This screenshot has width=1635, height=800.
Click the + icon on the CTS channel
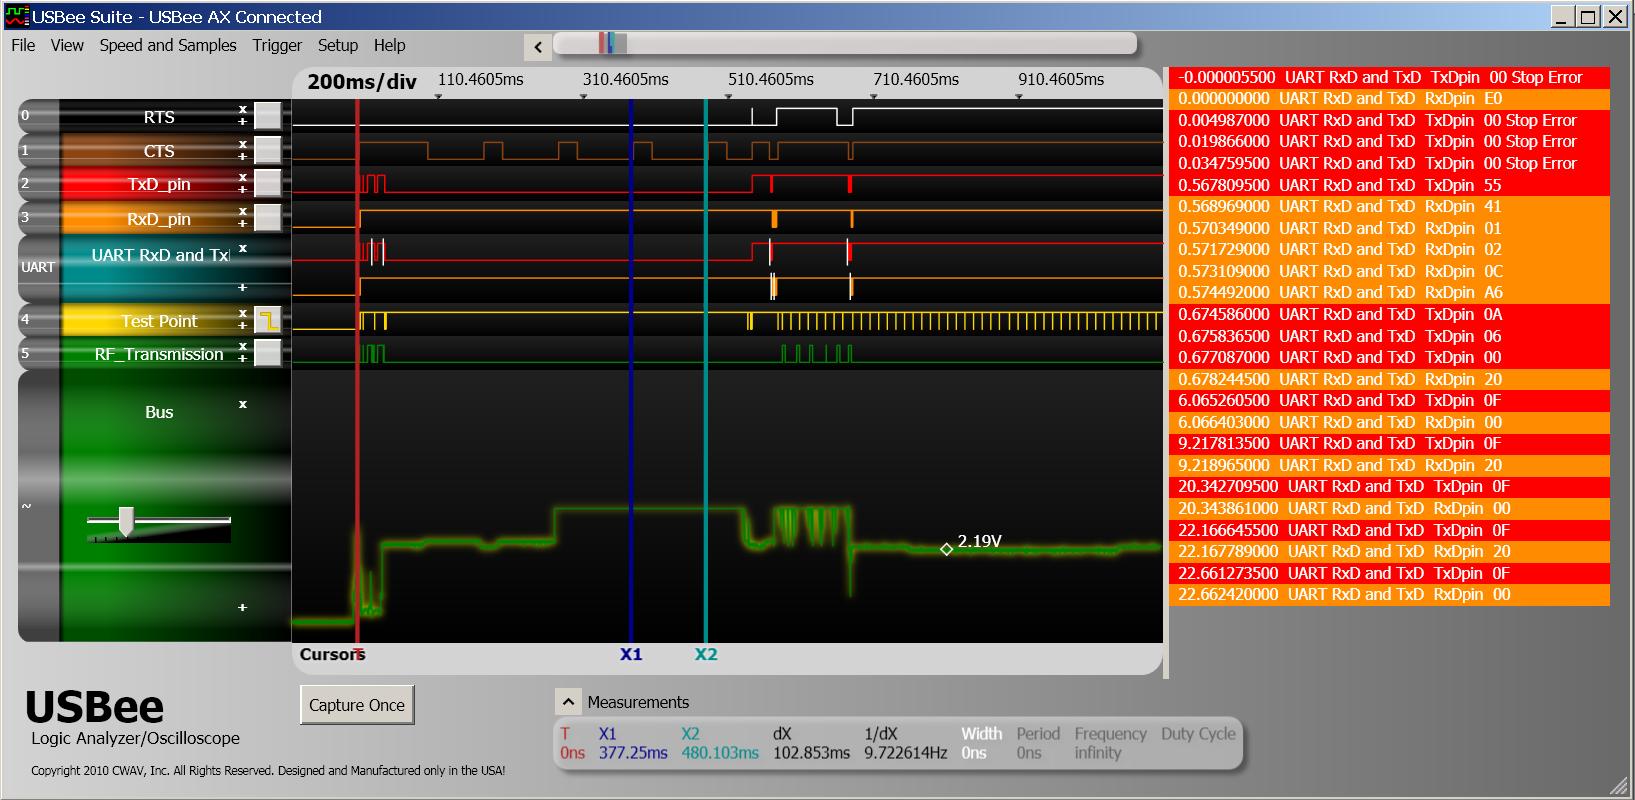242,156
